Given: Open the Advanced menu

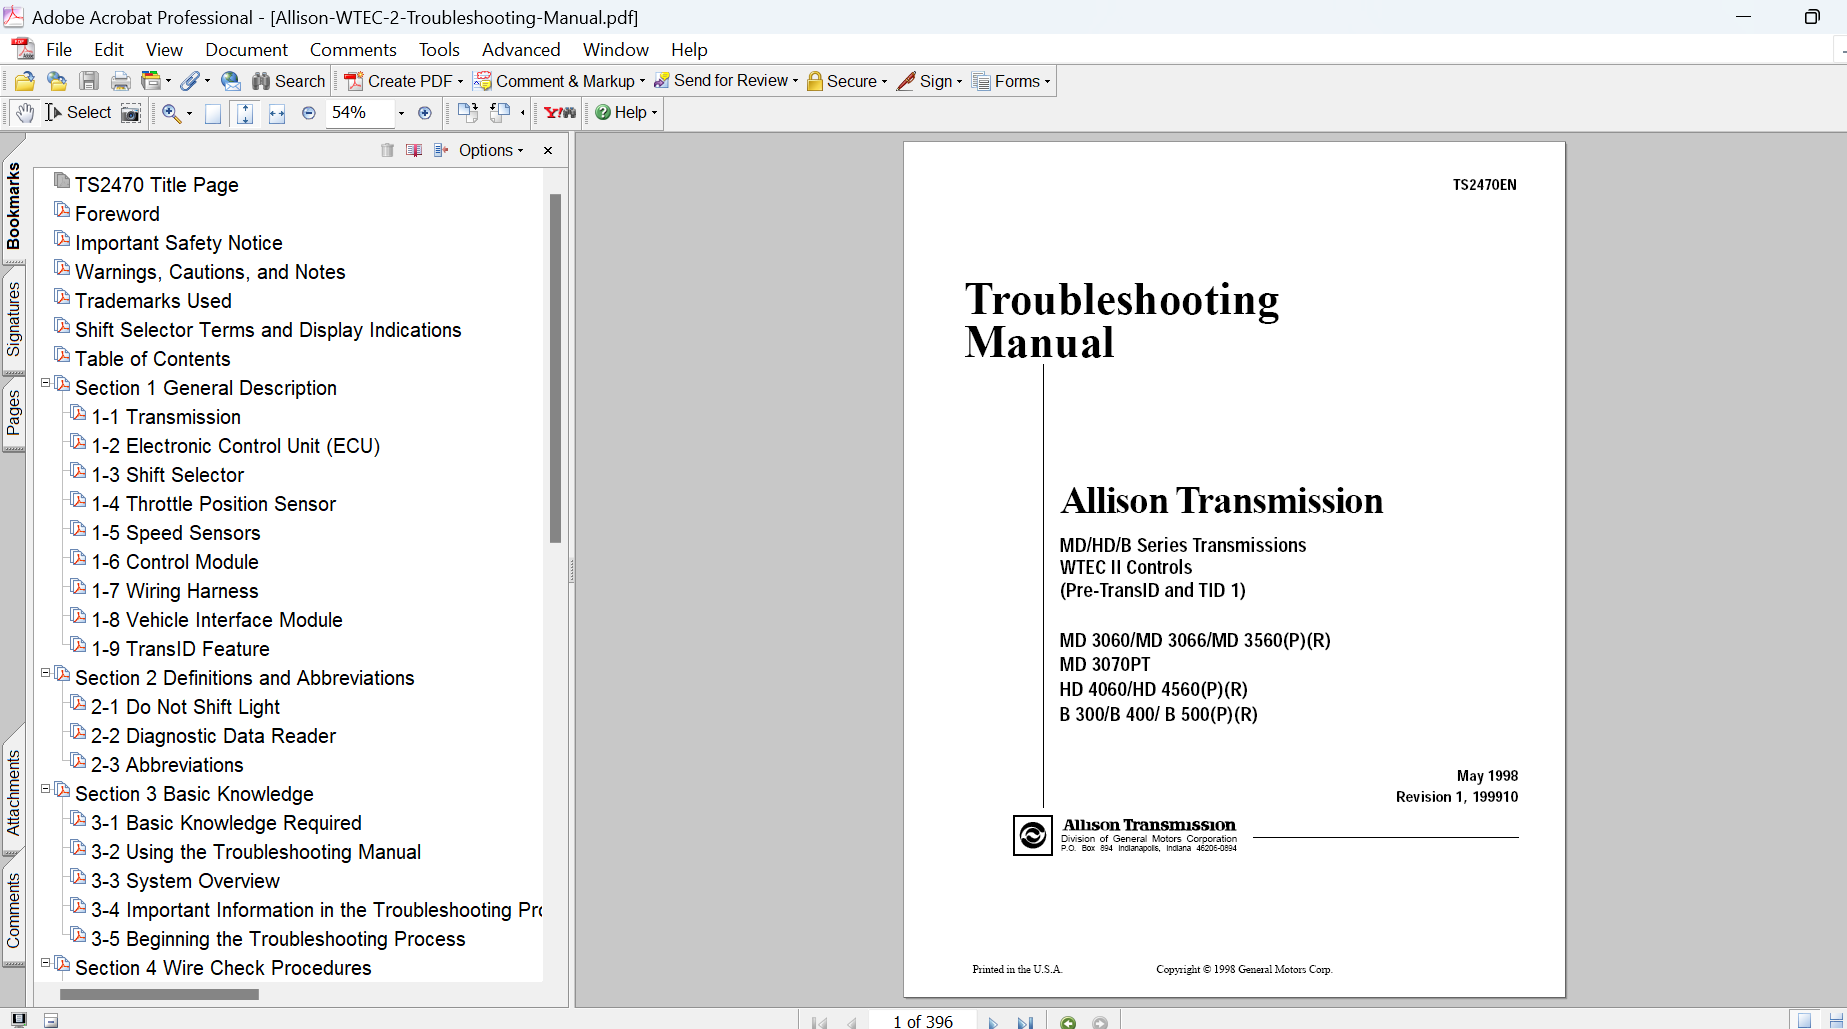Looking at the screenshot, I should pyautogui.click(x=521, y=50).
